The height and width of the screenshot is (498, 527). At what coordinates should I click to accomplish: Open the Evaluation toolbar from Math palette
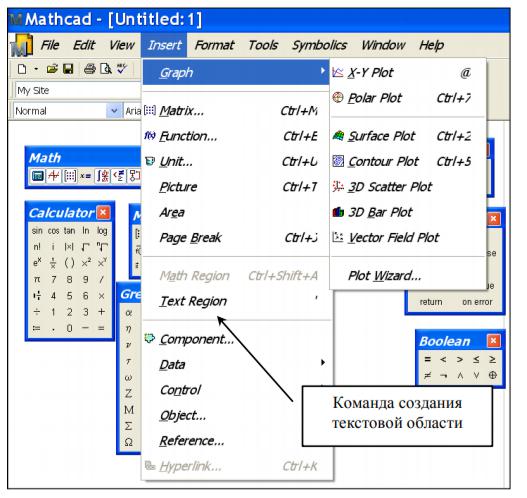coord(86,176)
